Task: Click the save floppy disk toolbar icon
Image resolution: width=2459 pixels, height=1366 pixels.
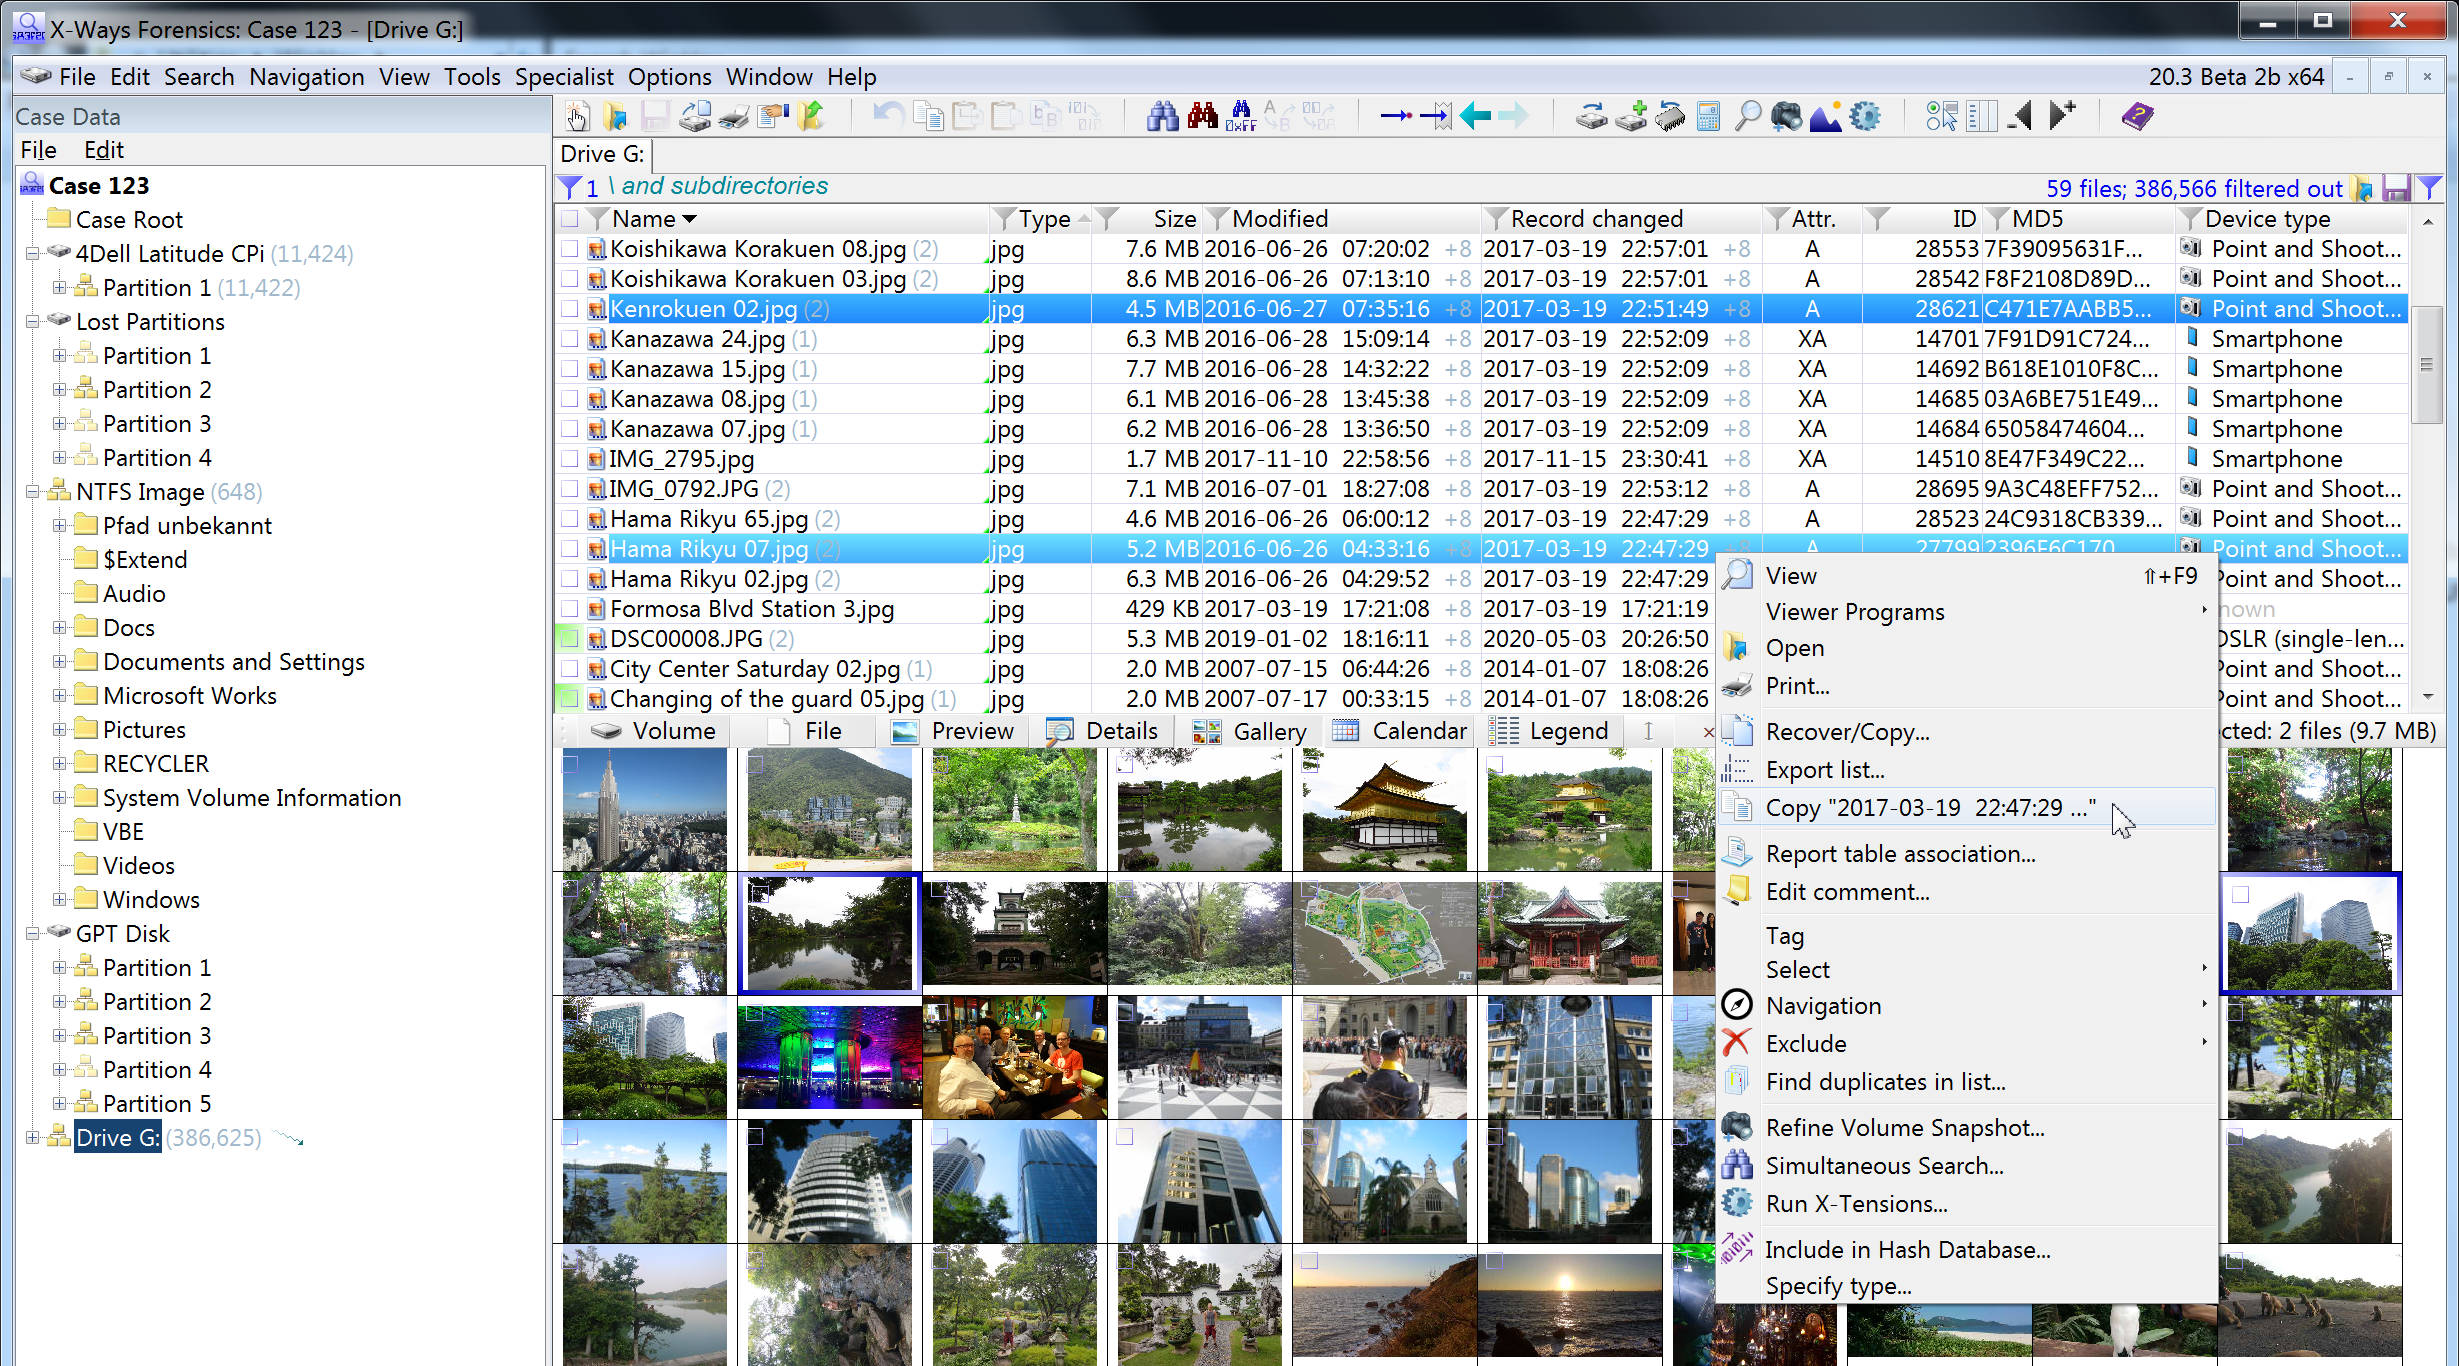Action: click(655, 115)
